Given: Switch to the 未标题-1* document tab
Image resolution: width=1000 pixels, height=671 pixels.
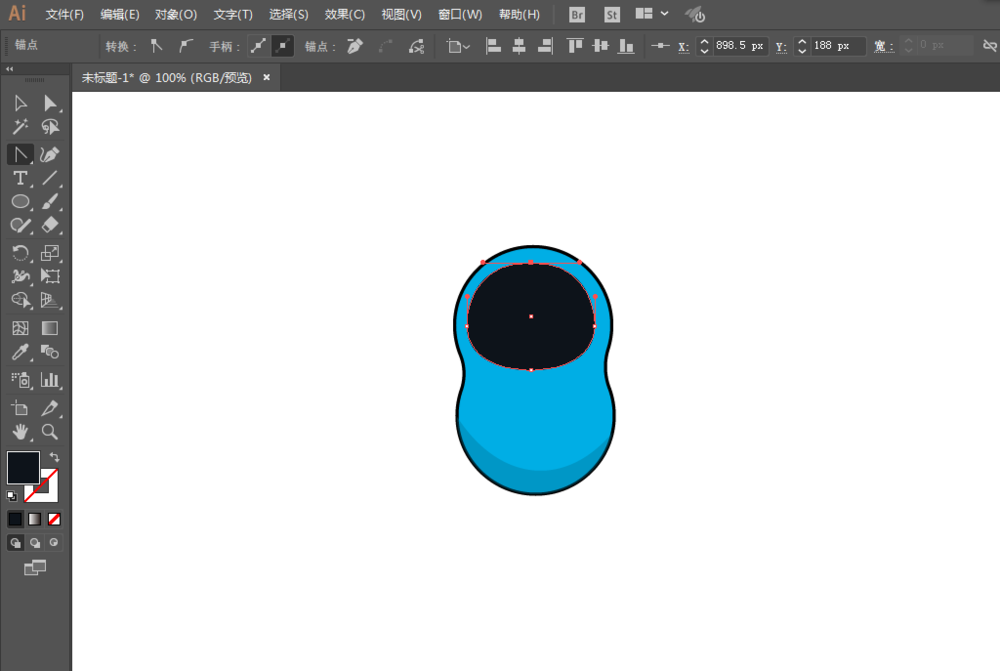Looking at the screenshot, I should 166,78.
